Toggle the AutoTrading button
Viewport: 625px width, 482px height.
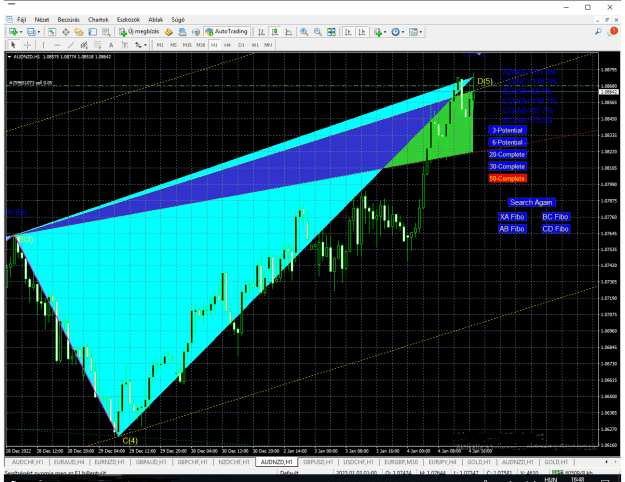226,31
